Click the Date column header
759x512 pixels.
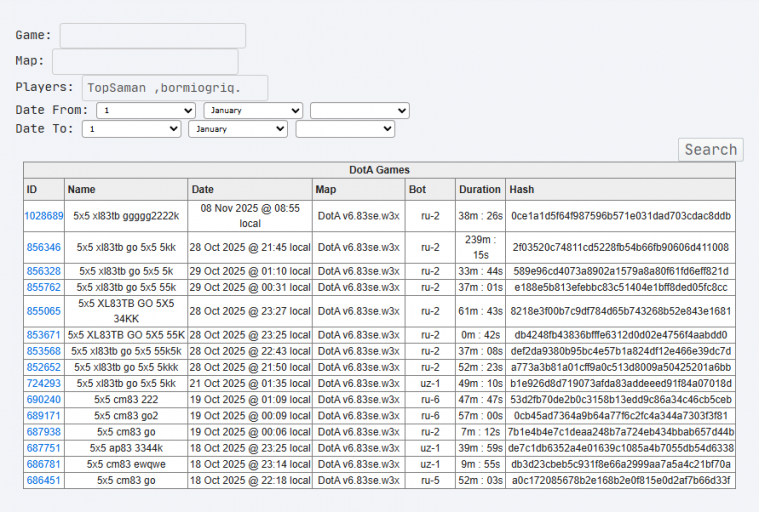point(250,189)
